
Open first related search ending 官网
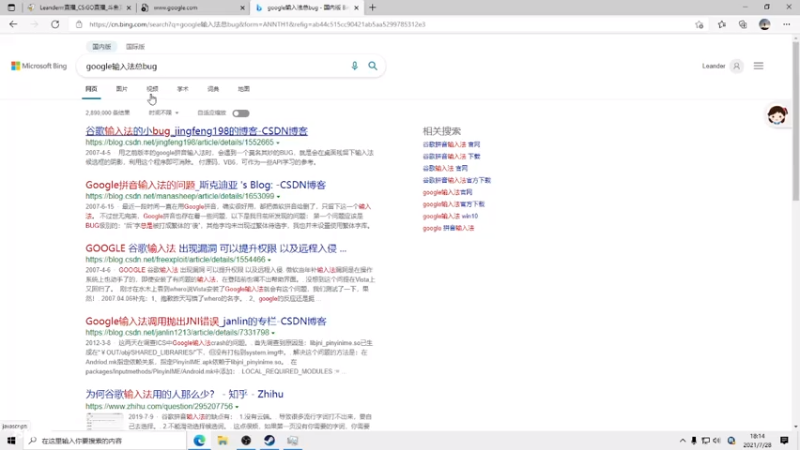pos(452,144)
